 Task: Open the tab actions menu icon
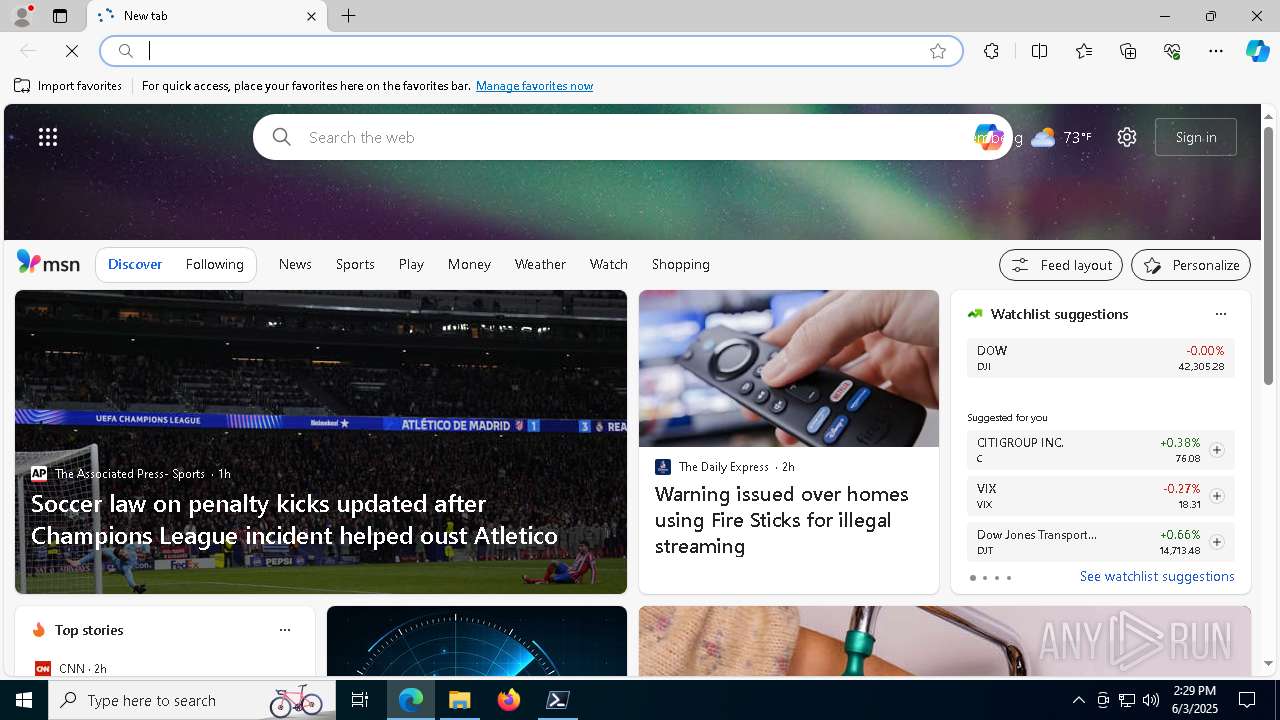pos(60,16)
